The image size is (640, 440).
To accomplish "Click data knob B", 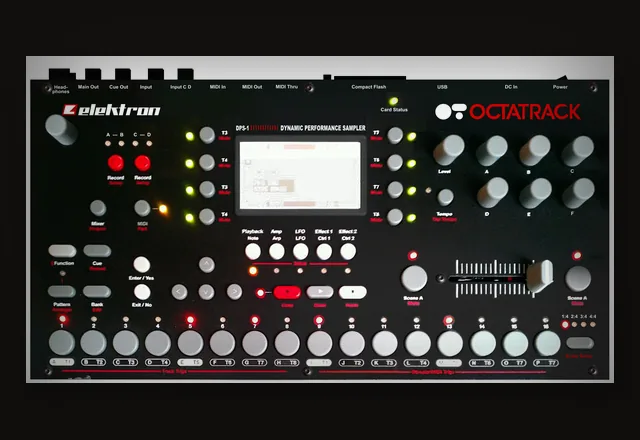I will [x=535, y=150].
